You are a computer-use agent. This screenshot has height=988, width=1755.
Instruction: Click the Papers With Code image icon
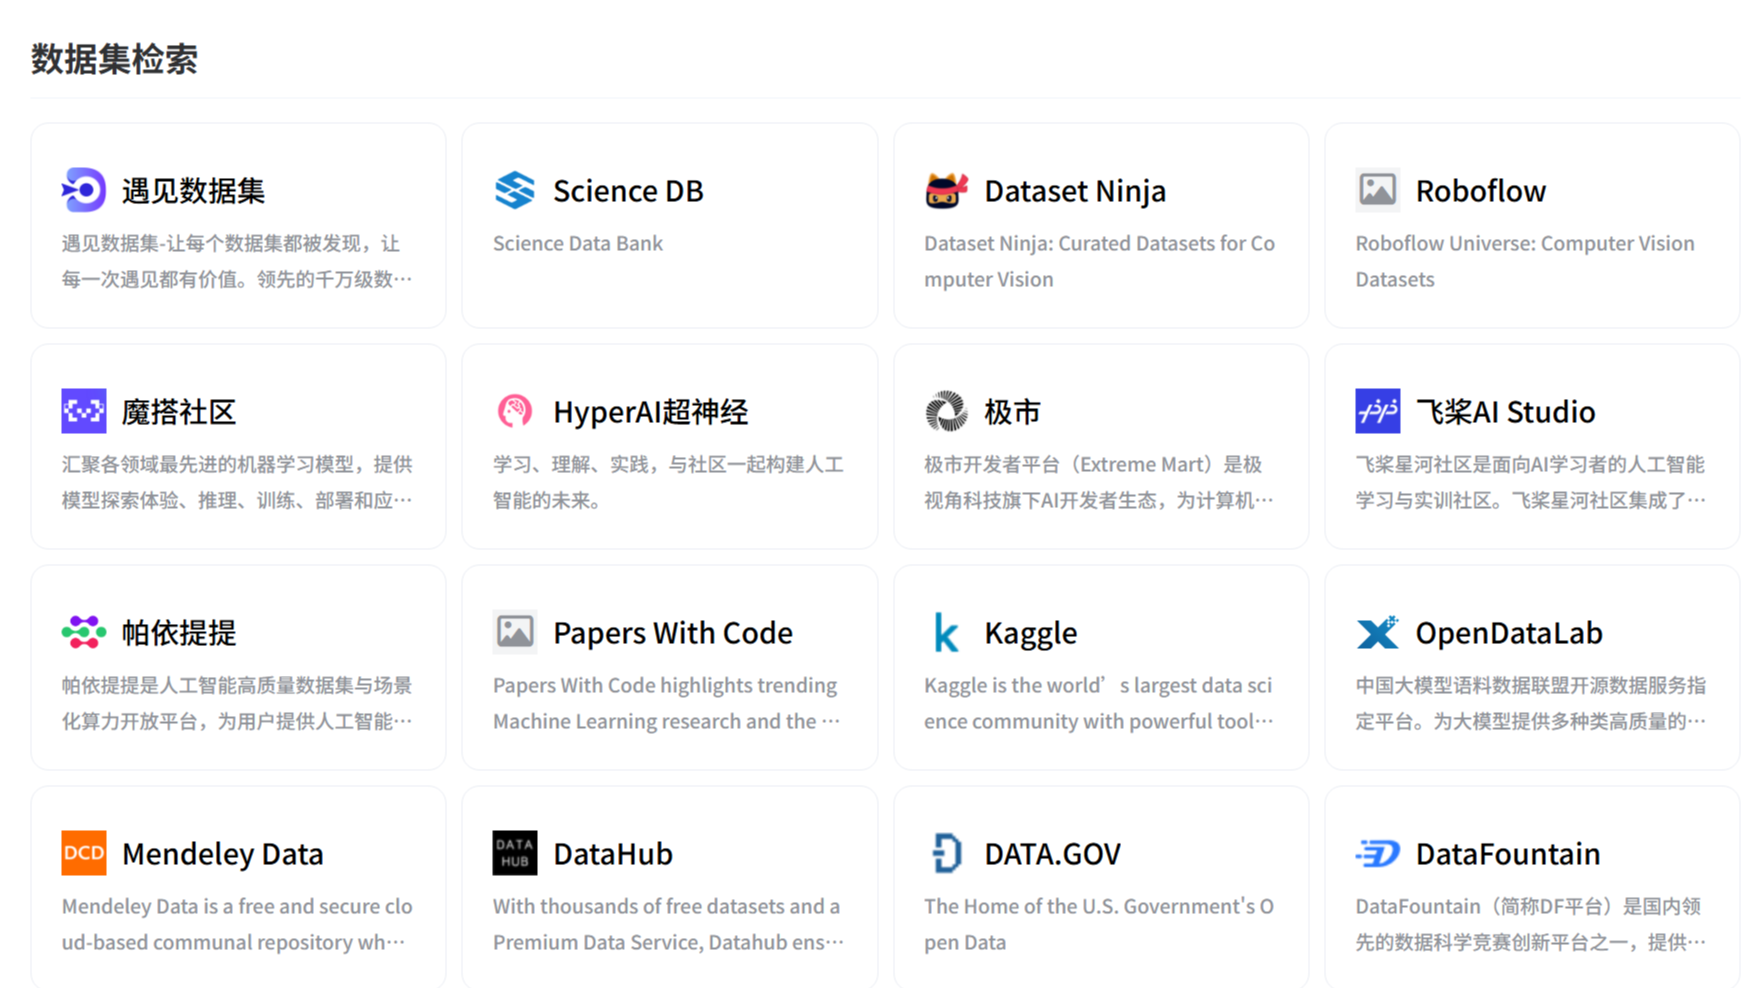coord(515,632)
